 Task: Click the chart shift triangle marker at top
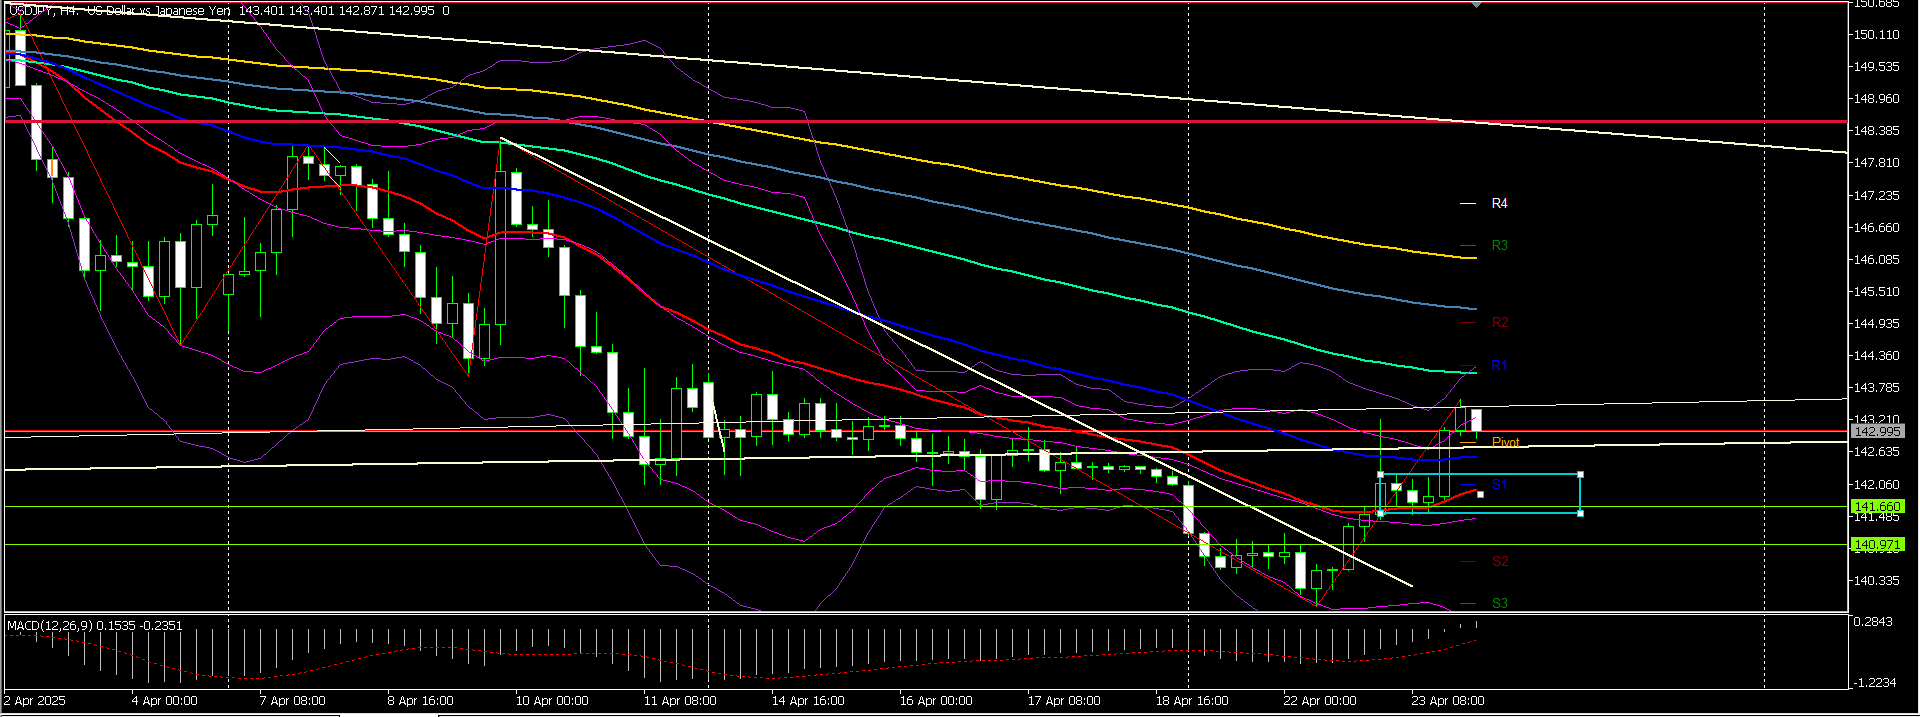pos(1477,5)
